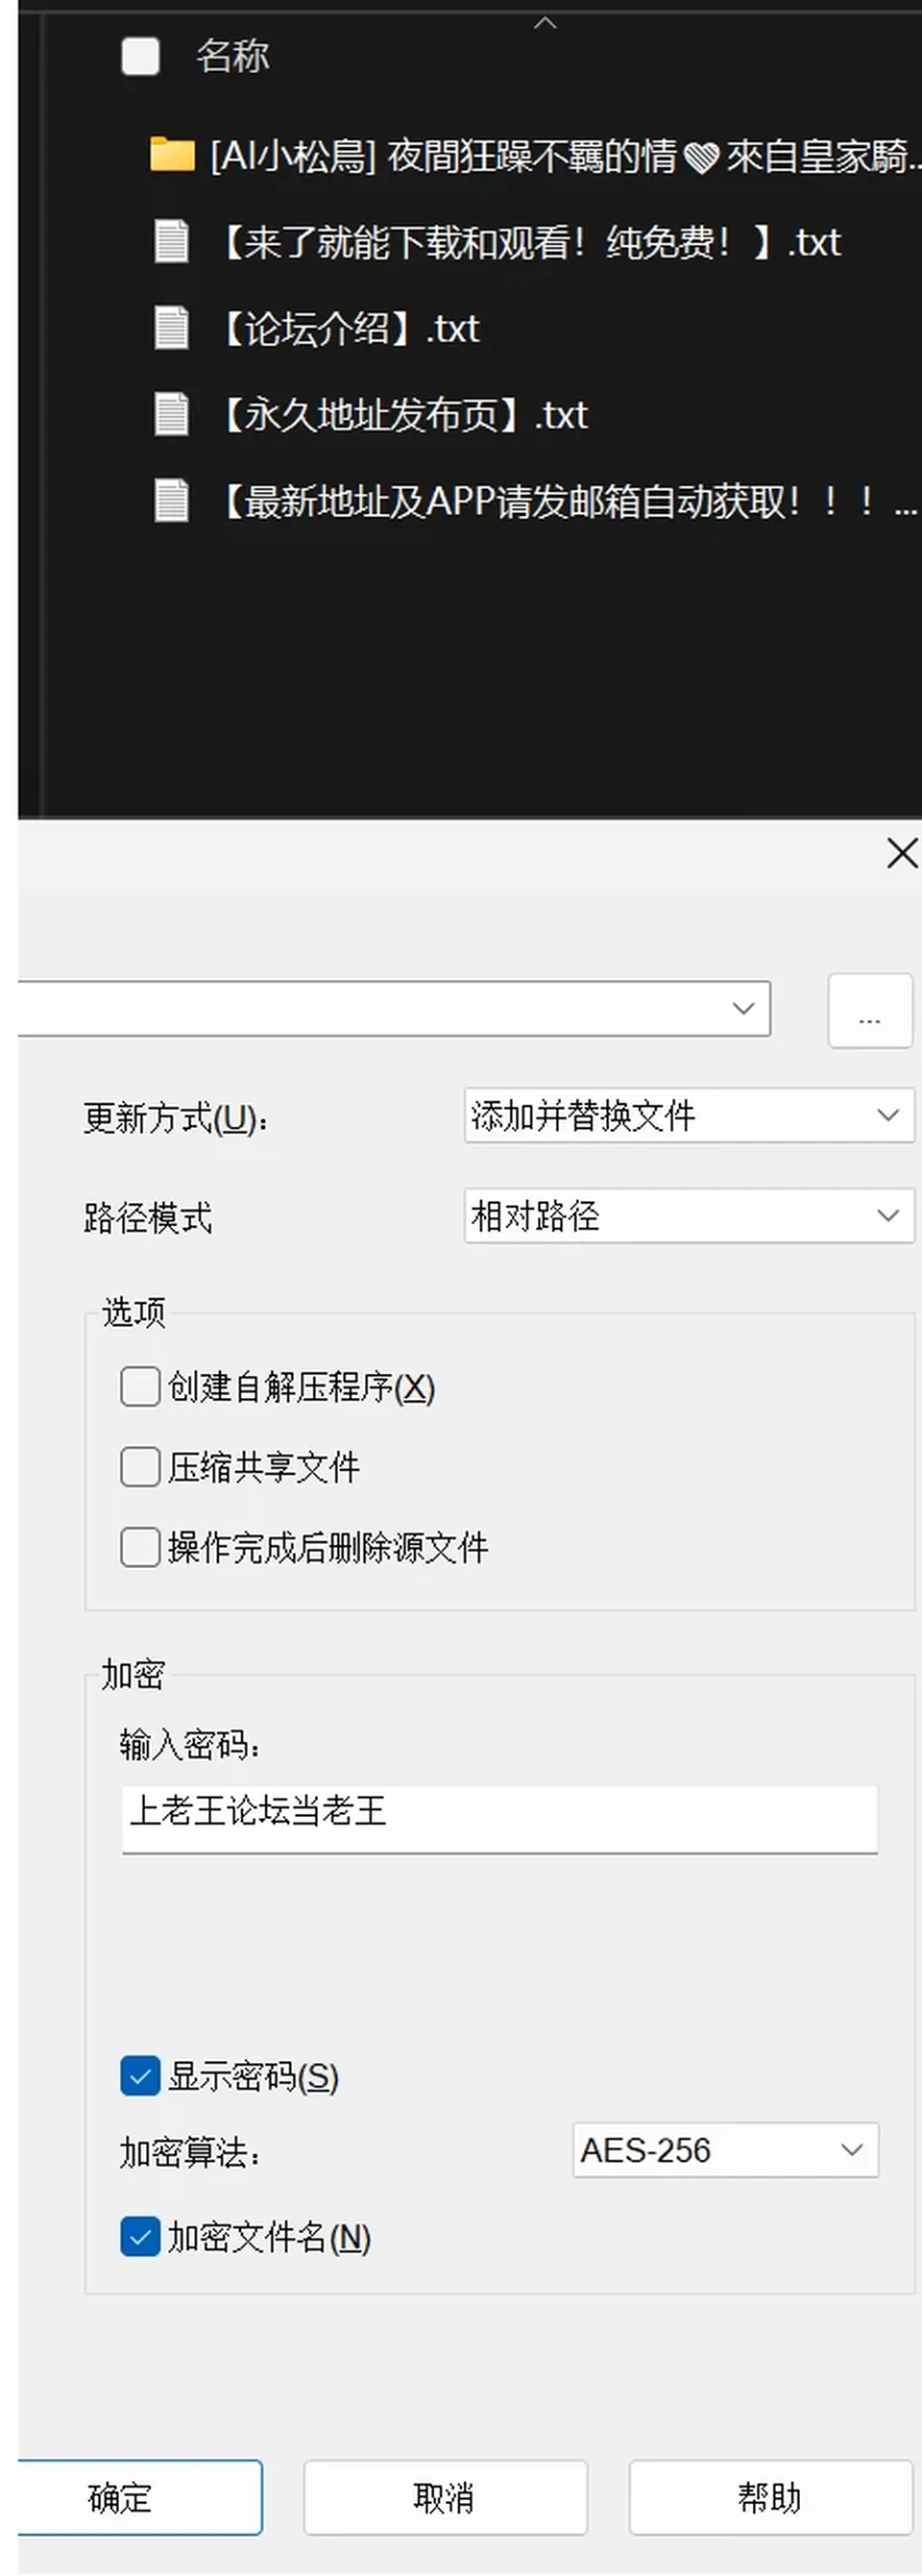Open the 更新方式 dropdown showing 添加并替换文件
Image resolution: width=922 pixels, height=2576 pixels.
coord(689,1115)
